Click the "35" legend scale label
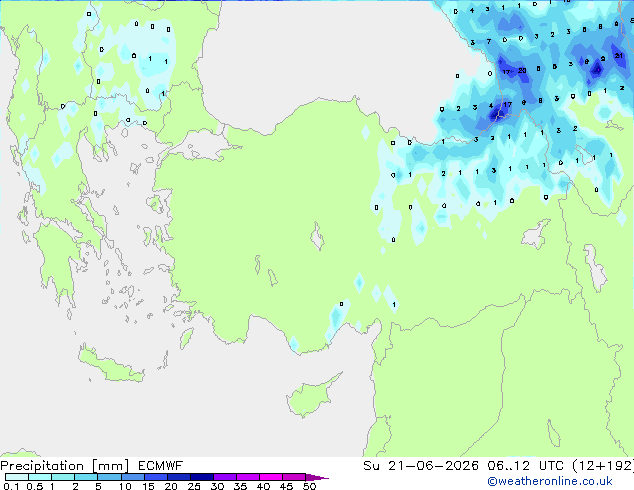The image size is (634, 490). [241, 486]
